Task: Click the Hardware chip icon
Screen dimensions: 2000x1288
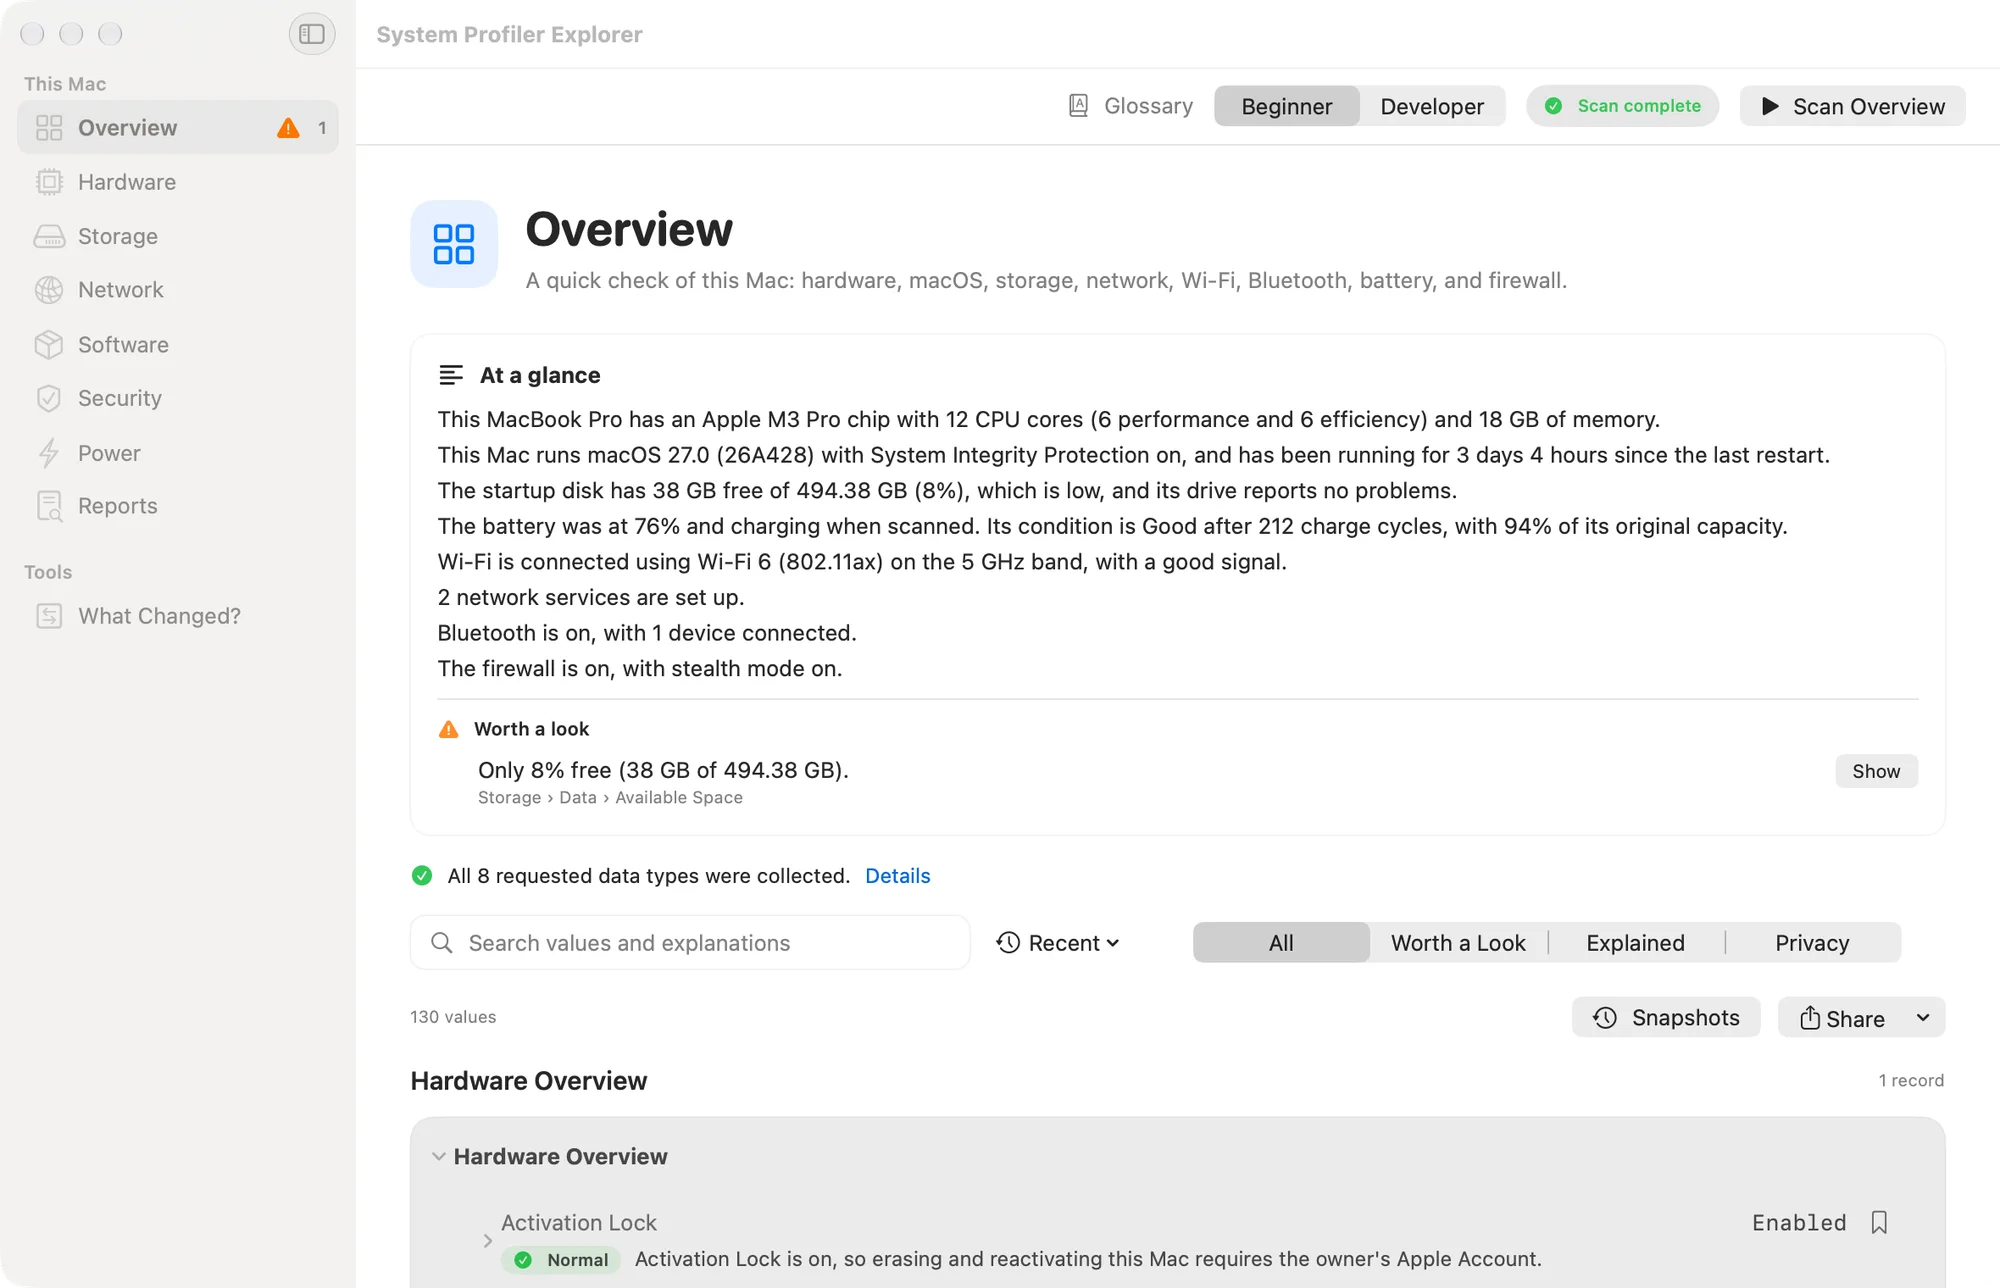Action: [x=49, y=182]
